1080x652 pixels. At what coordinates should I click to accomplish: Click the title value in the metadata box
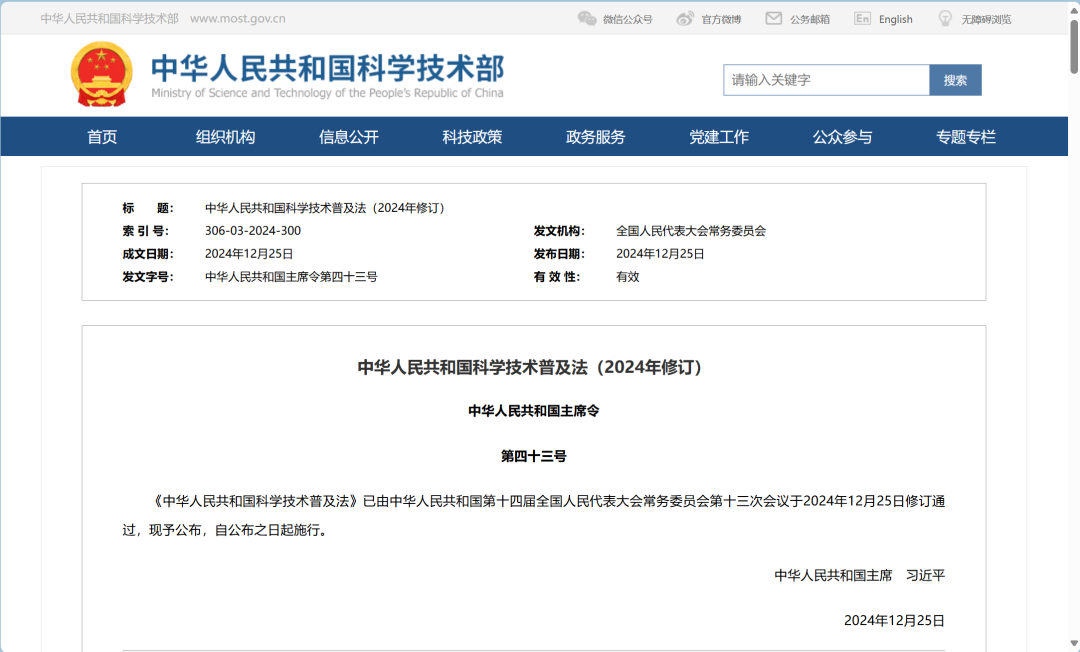click(x=327, y=208)
